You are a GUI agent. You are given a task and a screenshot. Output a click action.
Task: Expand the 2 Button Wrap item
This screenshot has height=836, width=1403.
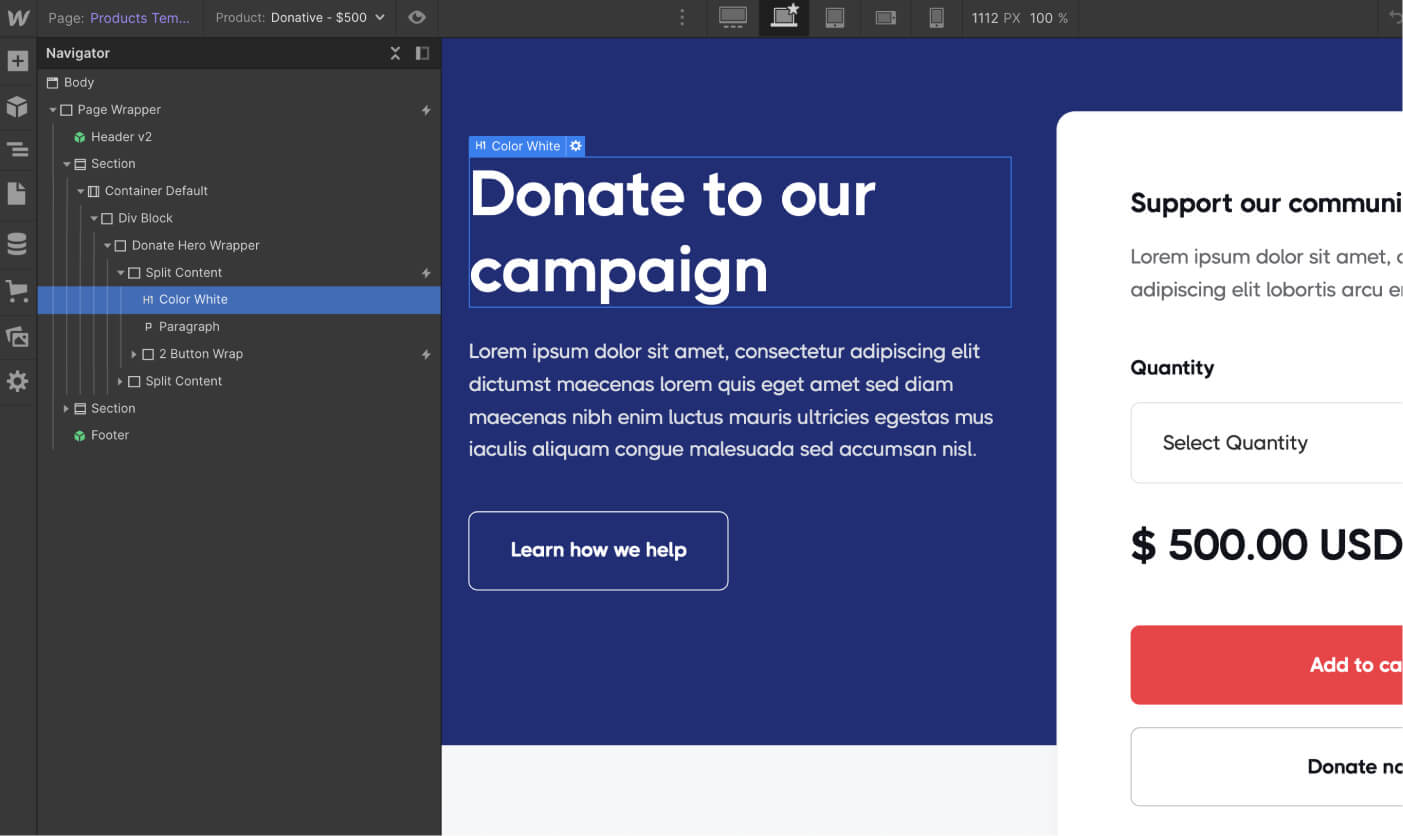point(134,353)
